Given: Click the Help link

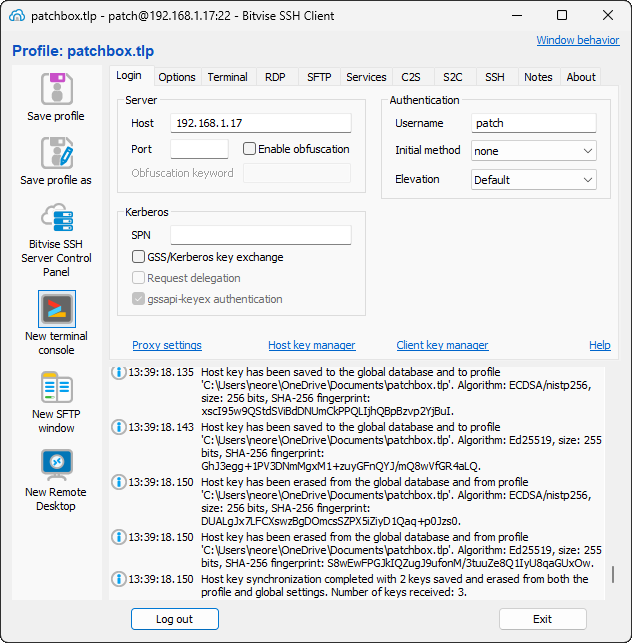Looking at the screenshot, I should tap(600, 345).
